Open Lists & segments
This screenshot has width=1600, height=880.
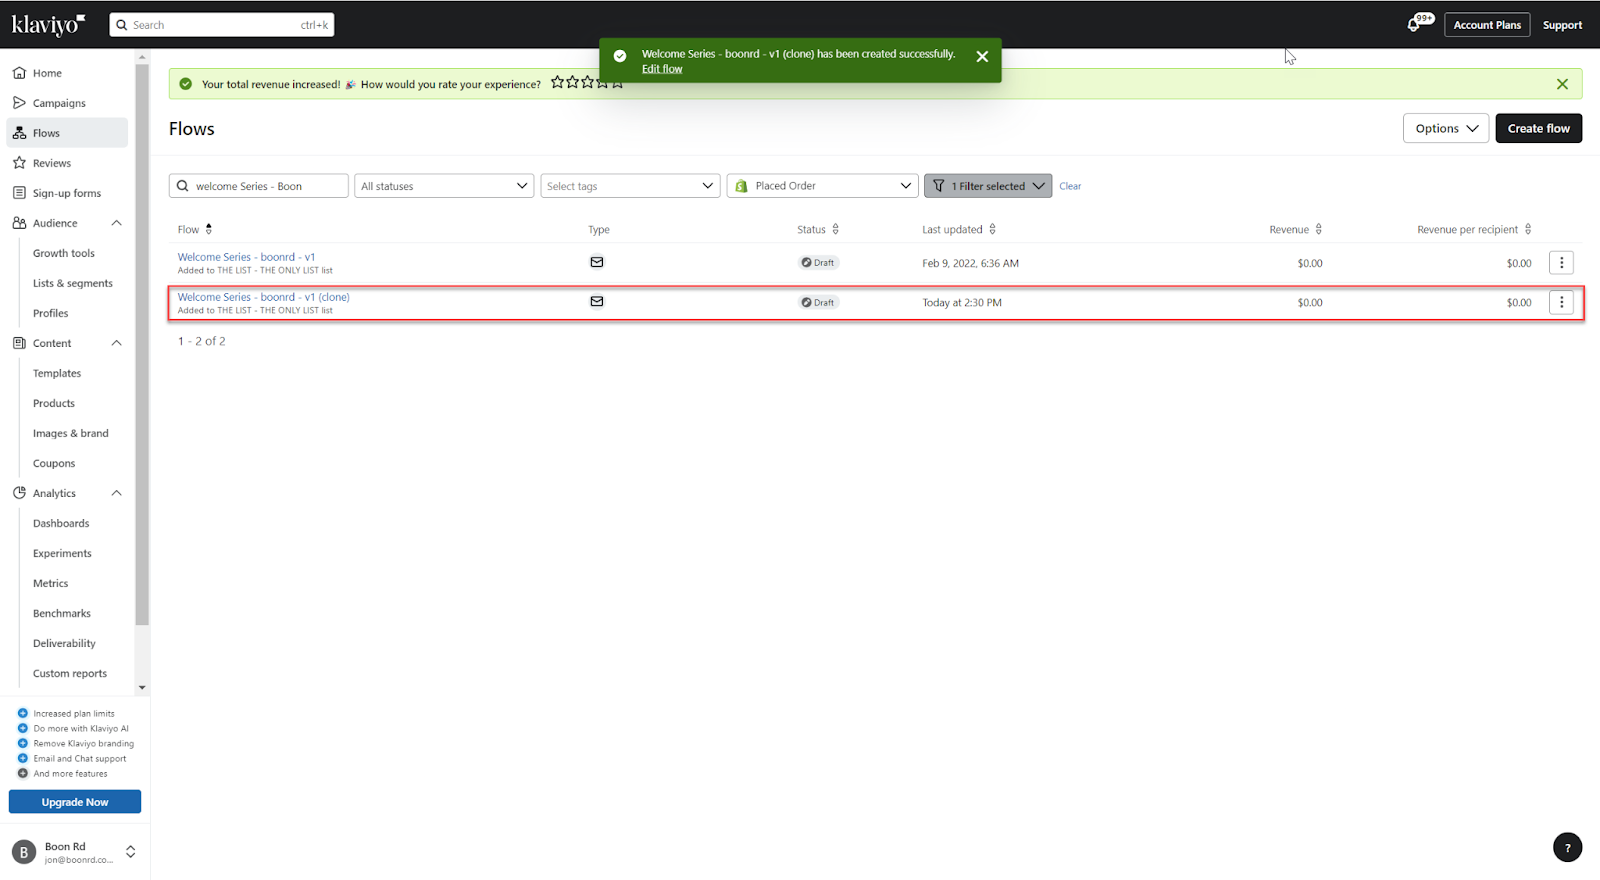pyautogui.click(x=73, y=283)
